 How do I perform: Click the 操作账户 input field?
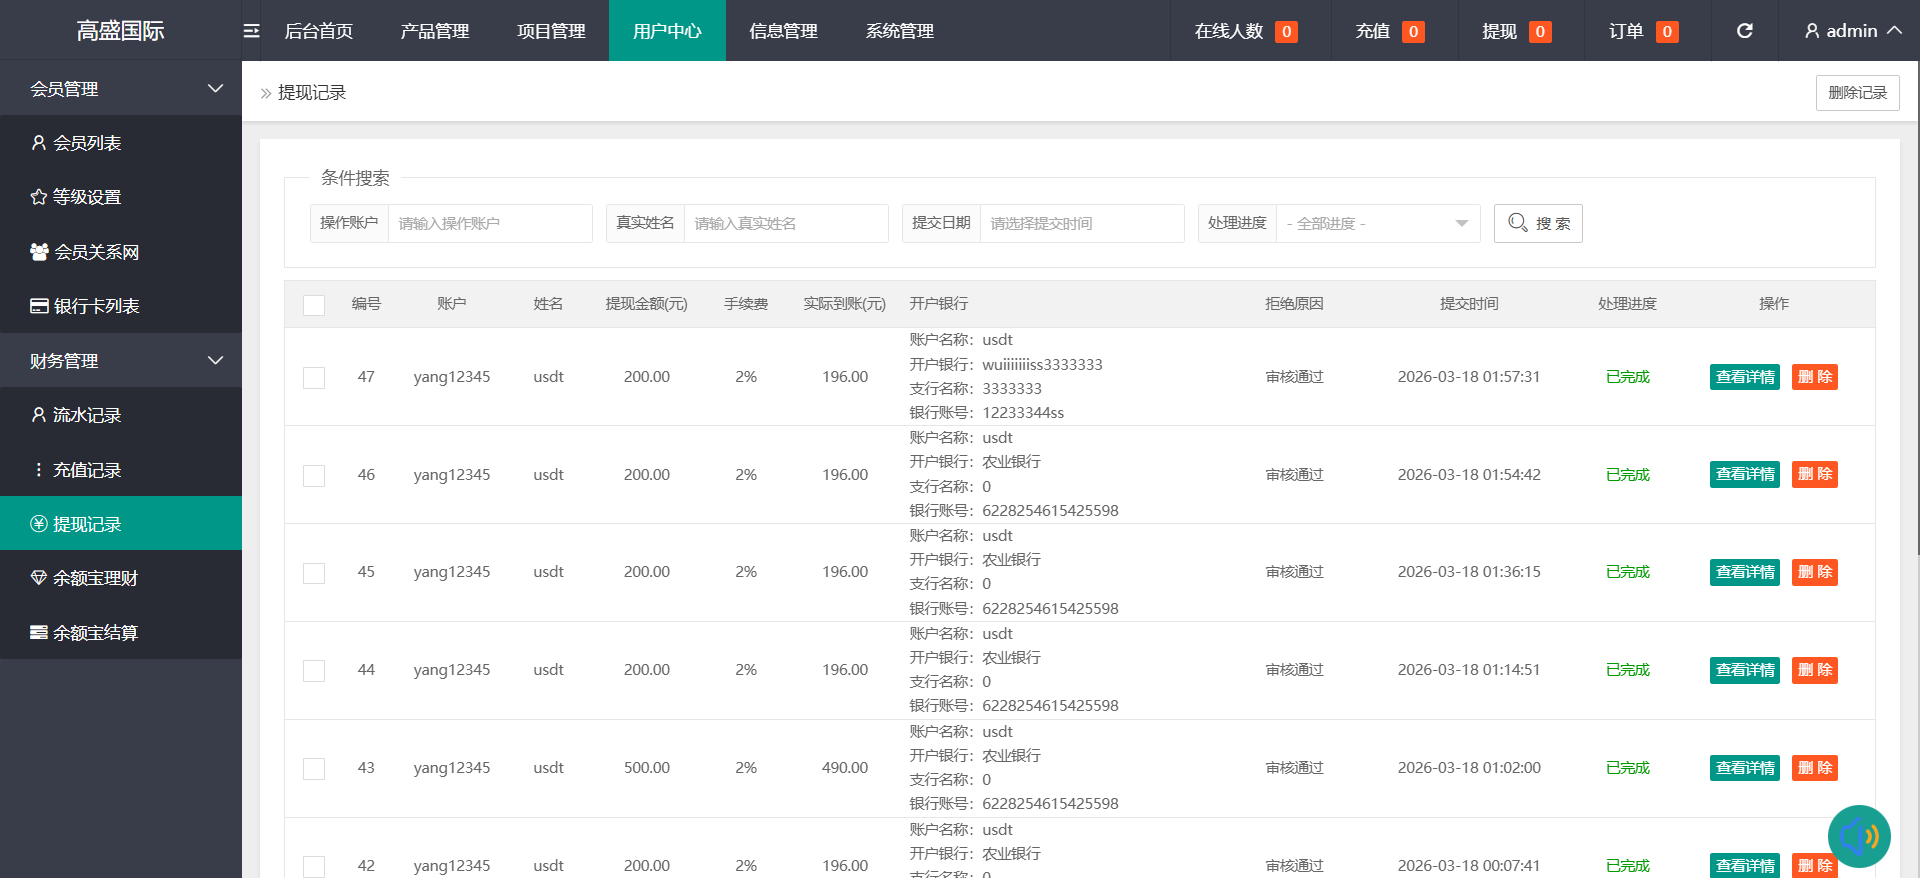489,223
